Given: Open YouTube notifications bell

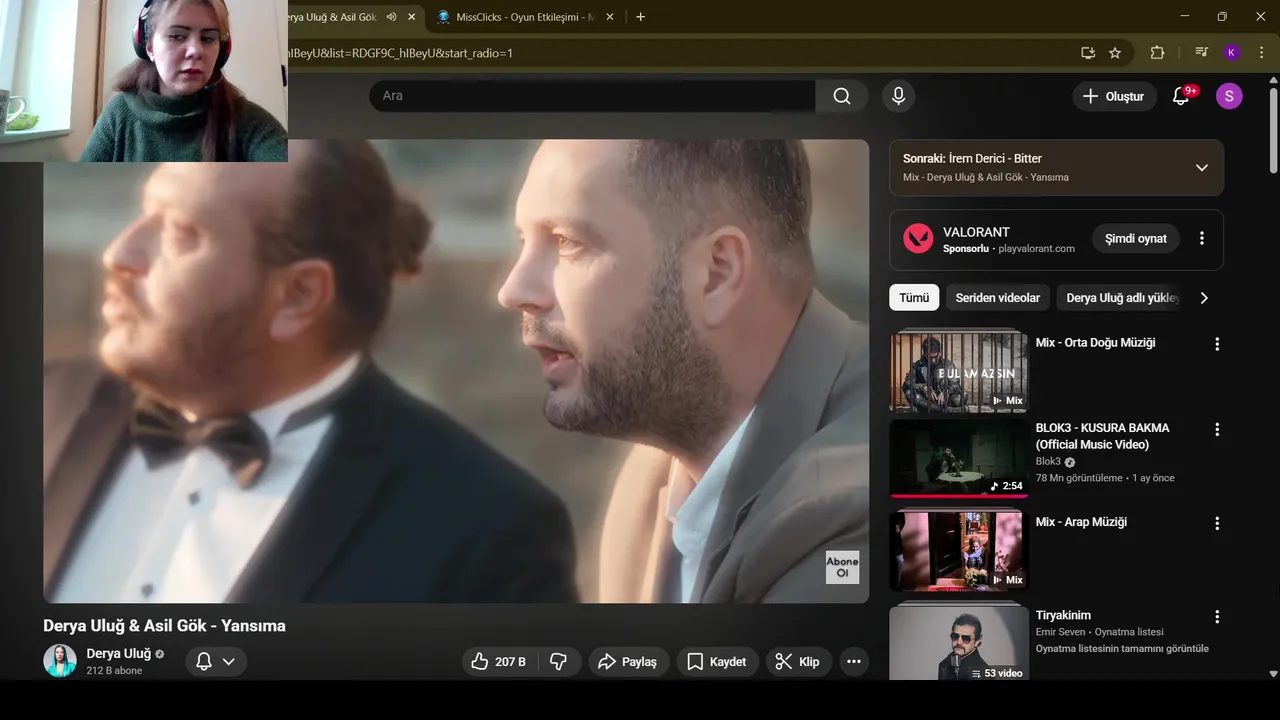Looking at the screenshot, I should [x=1181, y=96].
